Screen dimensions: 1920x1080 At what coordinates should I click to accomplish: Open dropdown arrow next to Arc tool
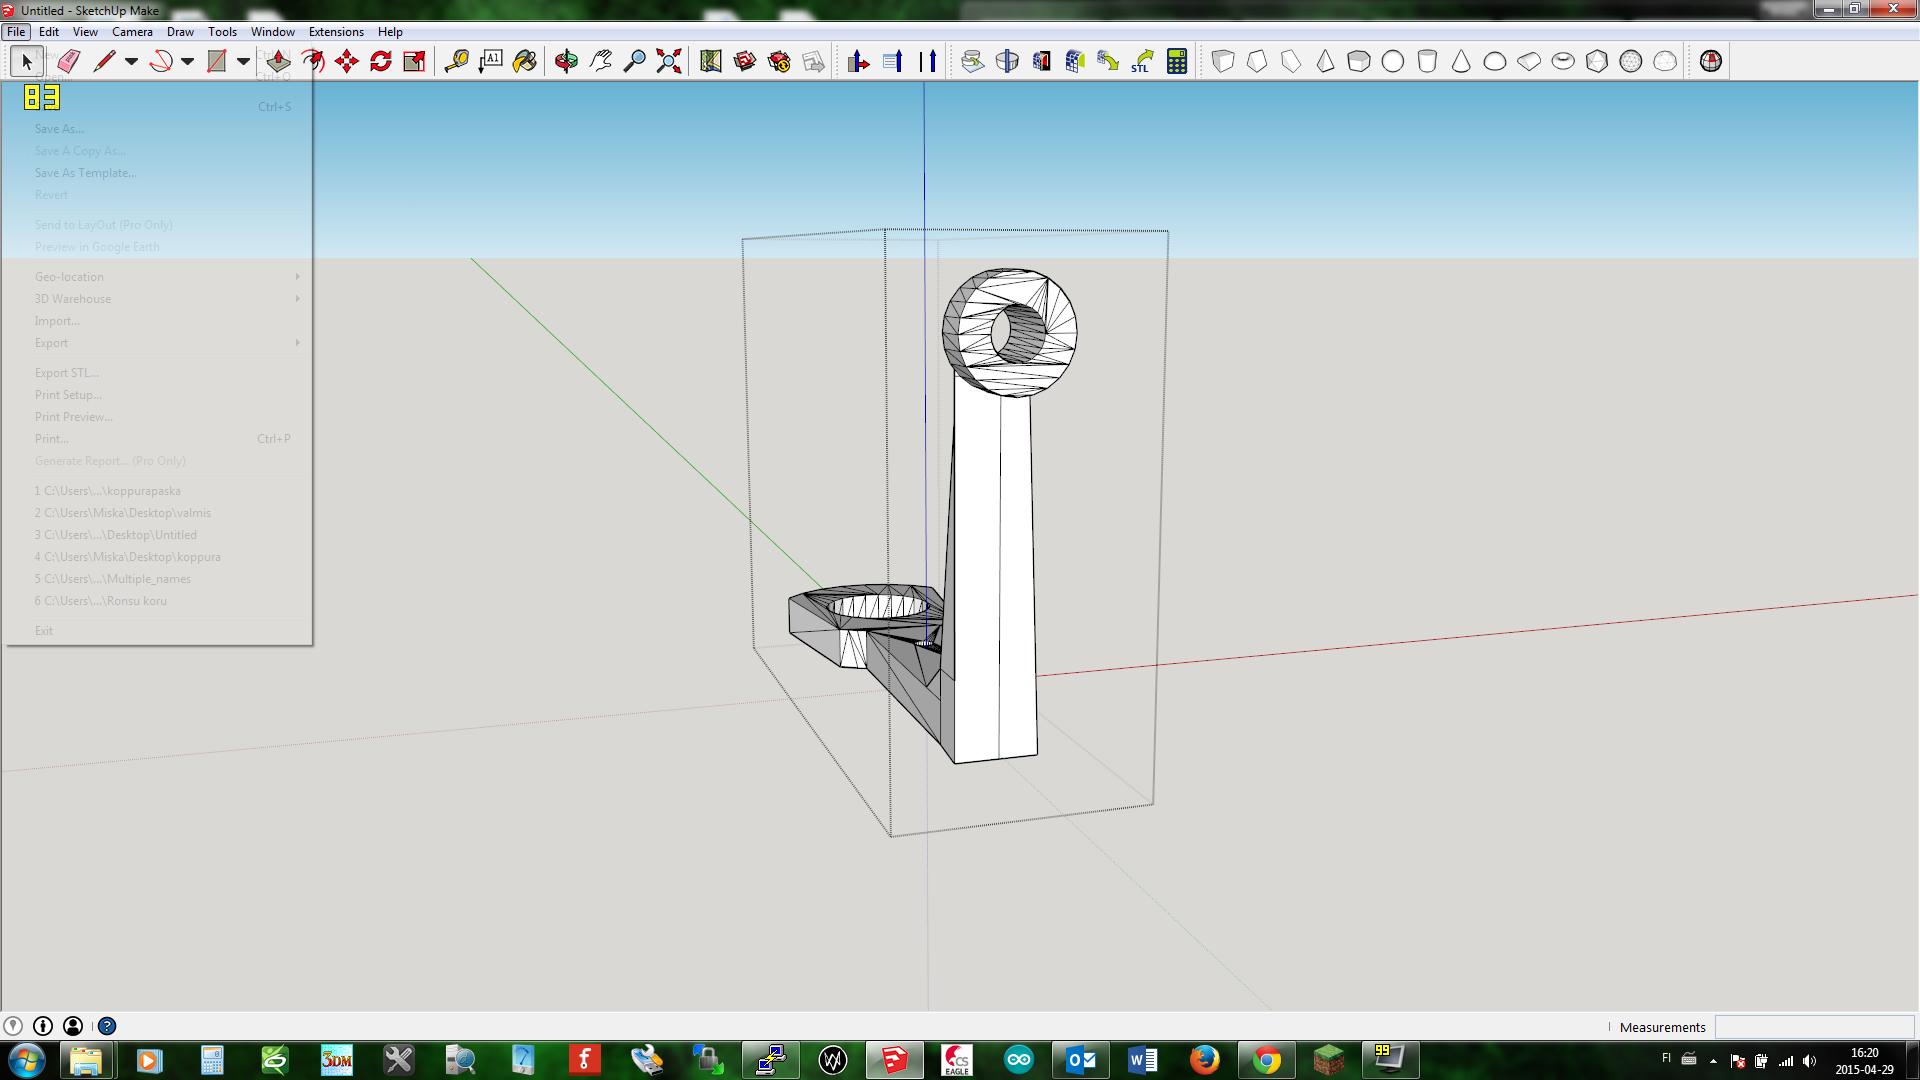pos(187,61)
